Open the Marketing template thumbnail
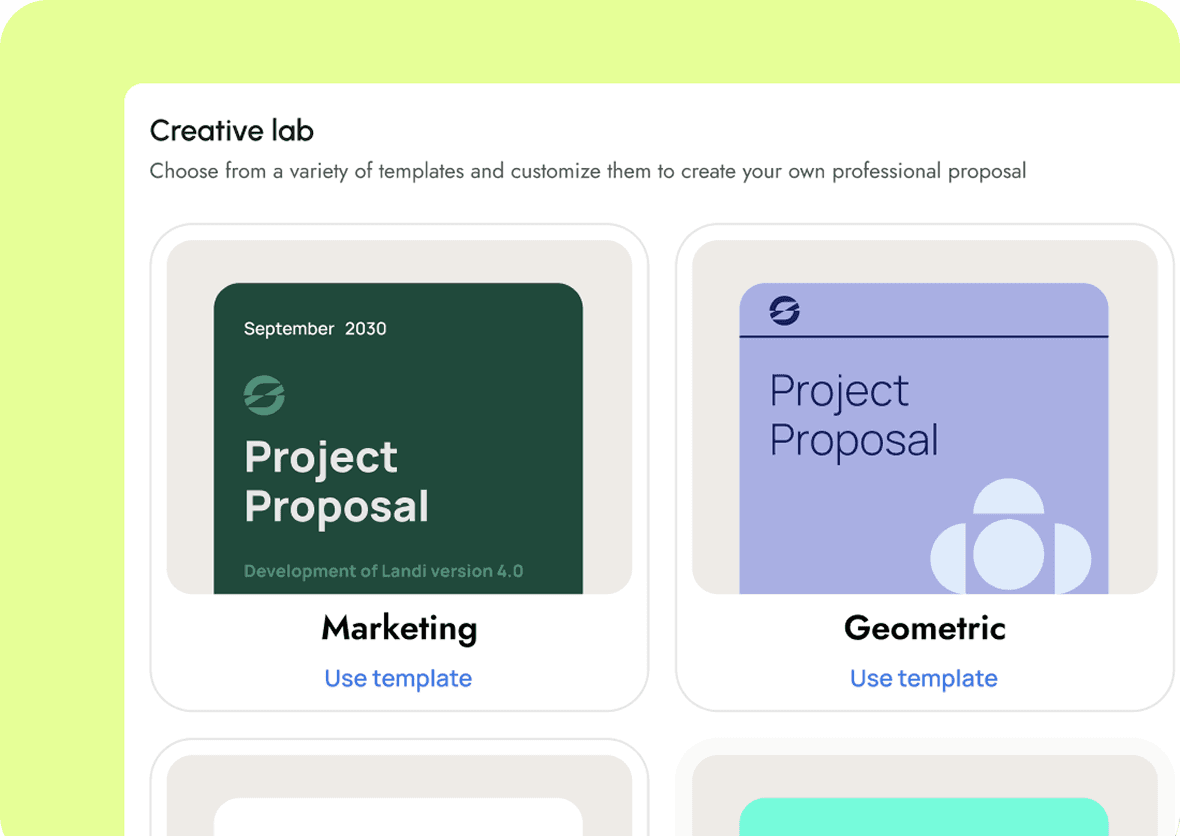 (x=399, y=417)
